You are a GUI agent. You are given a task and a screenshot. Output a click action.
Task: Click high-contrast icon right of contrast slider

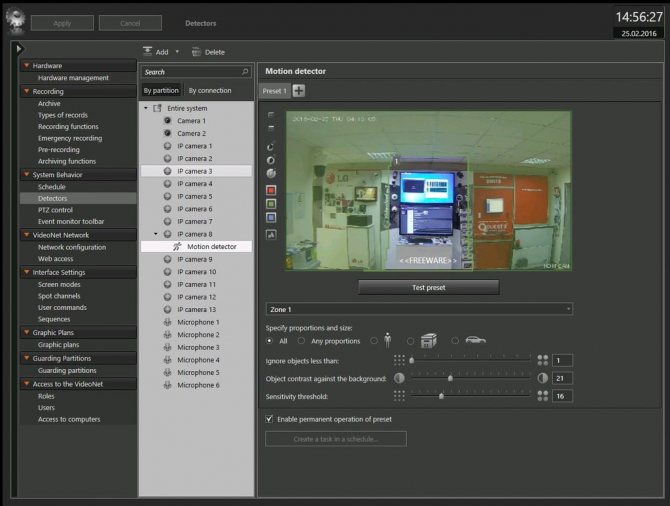tap(543, 378)
